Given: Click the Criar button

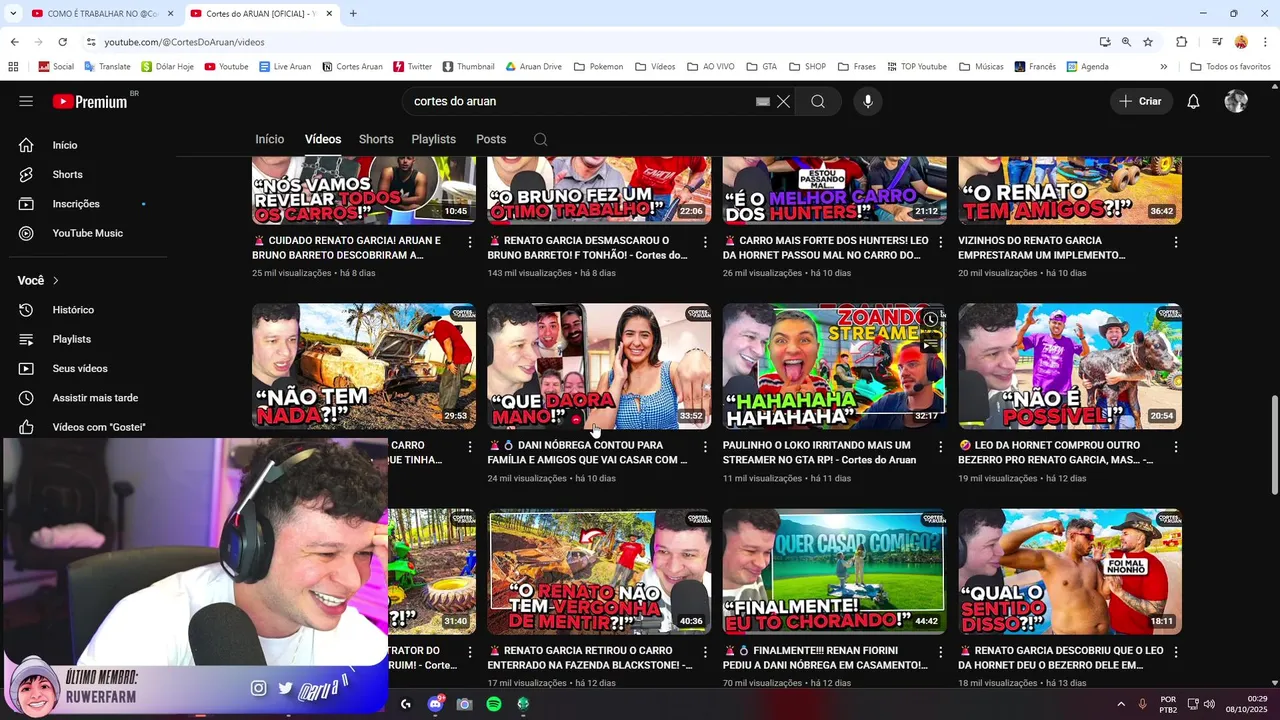Looking at the screenshot, I should tap(1141, 101).
